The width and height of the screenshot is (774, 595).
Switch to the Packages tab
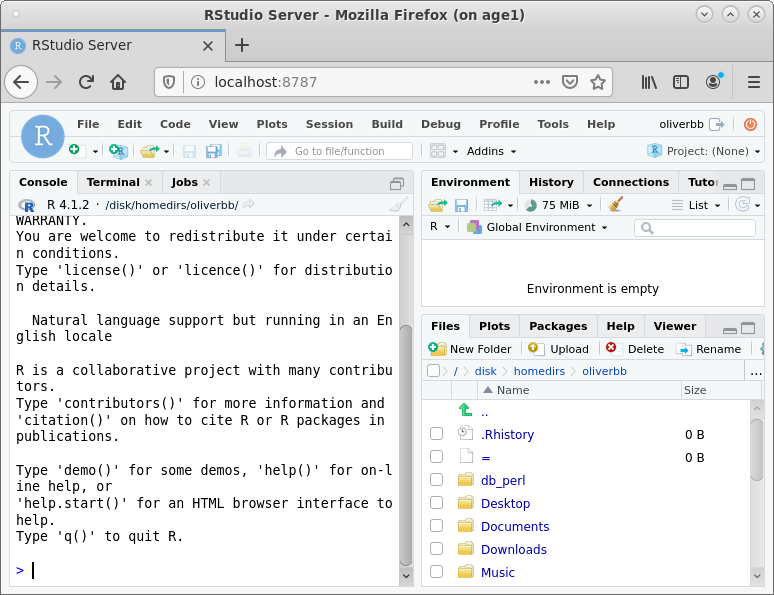[x=557, y=326]
